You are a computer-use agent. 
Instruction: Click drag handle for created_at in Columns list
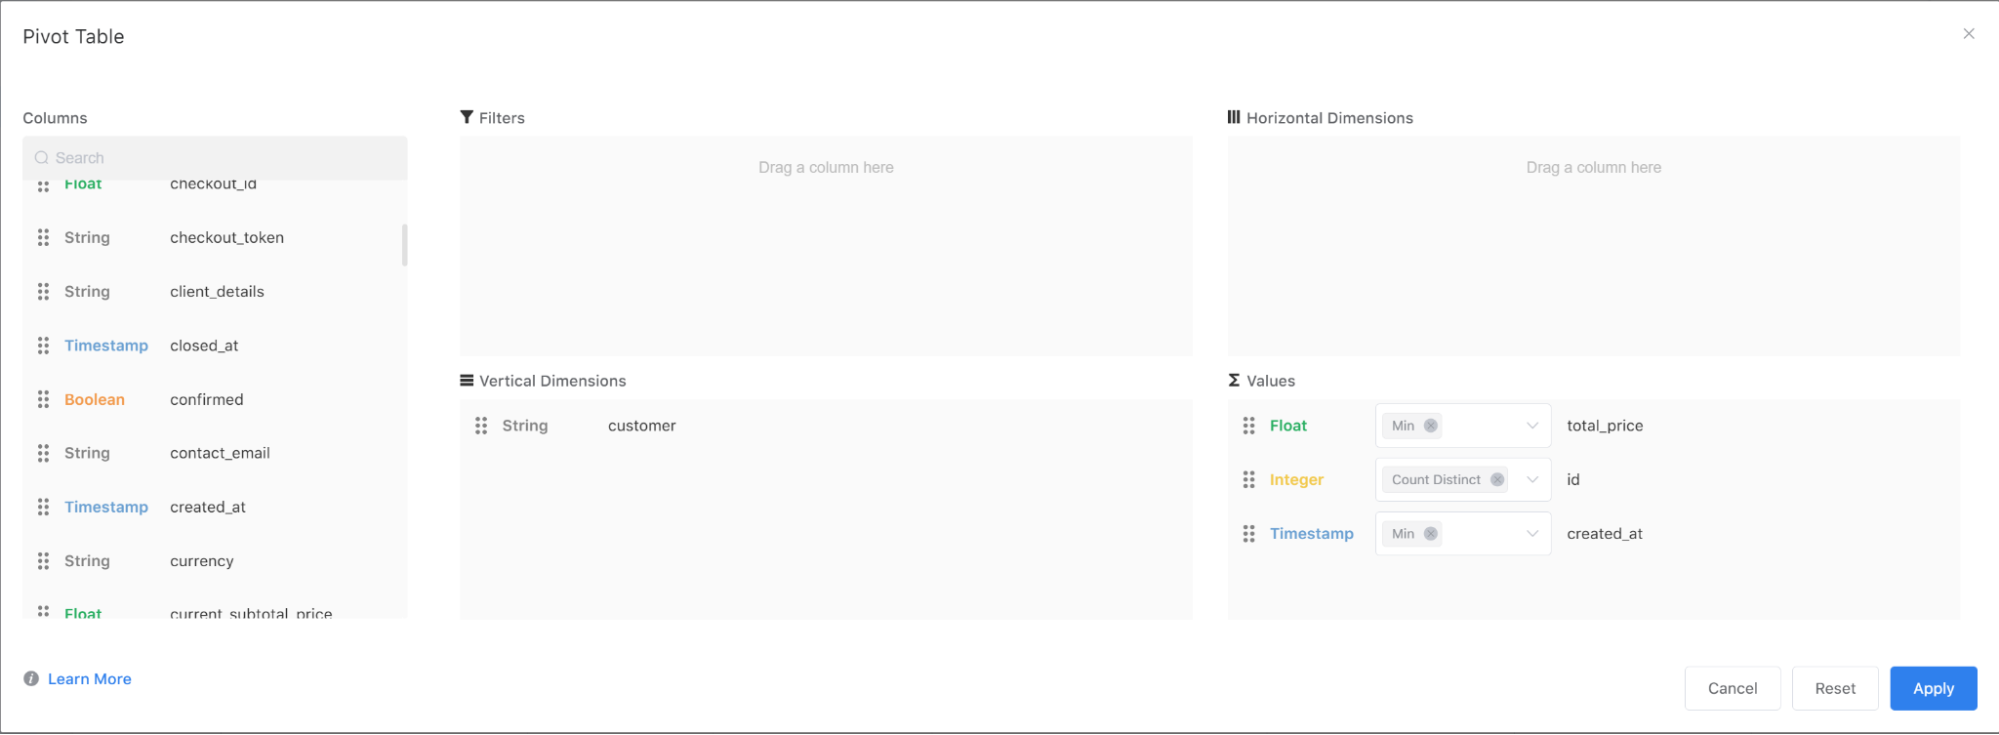point(43,508)
